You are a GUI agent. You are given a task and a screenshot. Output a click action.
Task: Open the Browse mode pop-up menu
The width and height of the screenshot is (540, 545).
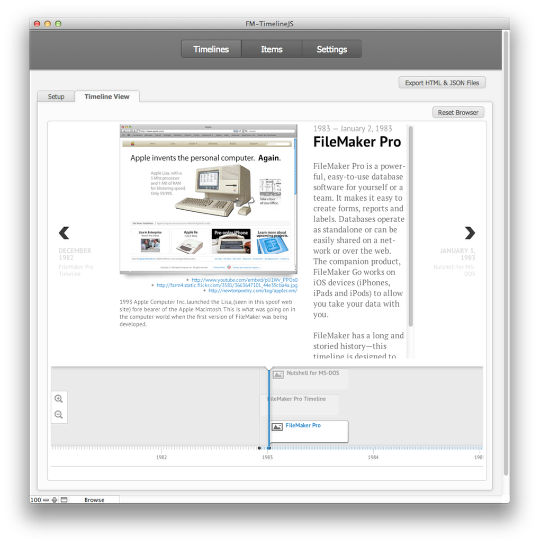94,500
